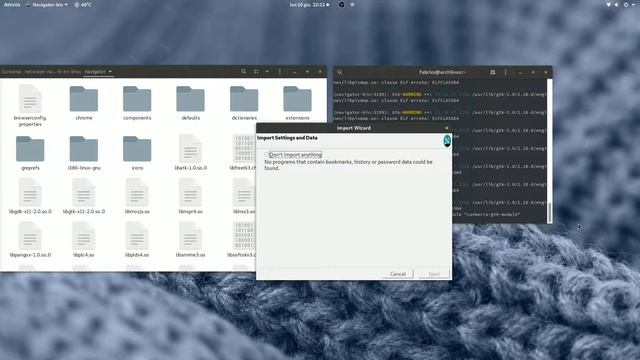Click the 'Import Wizard' title bar
640x360 pixels.
(353, 128)
